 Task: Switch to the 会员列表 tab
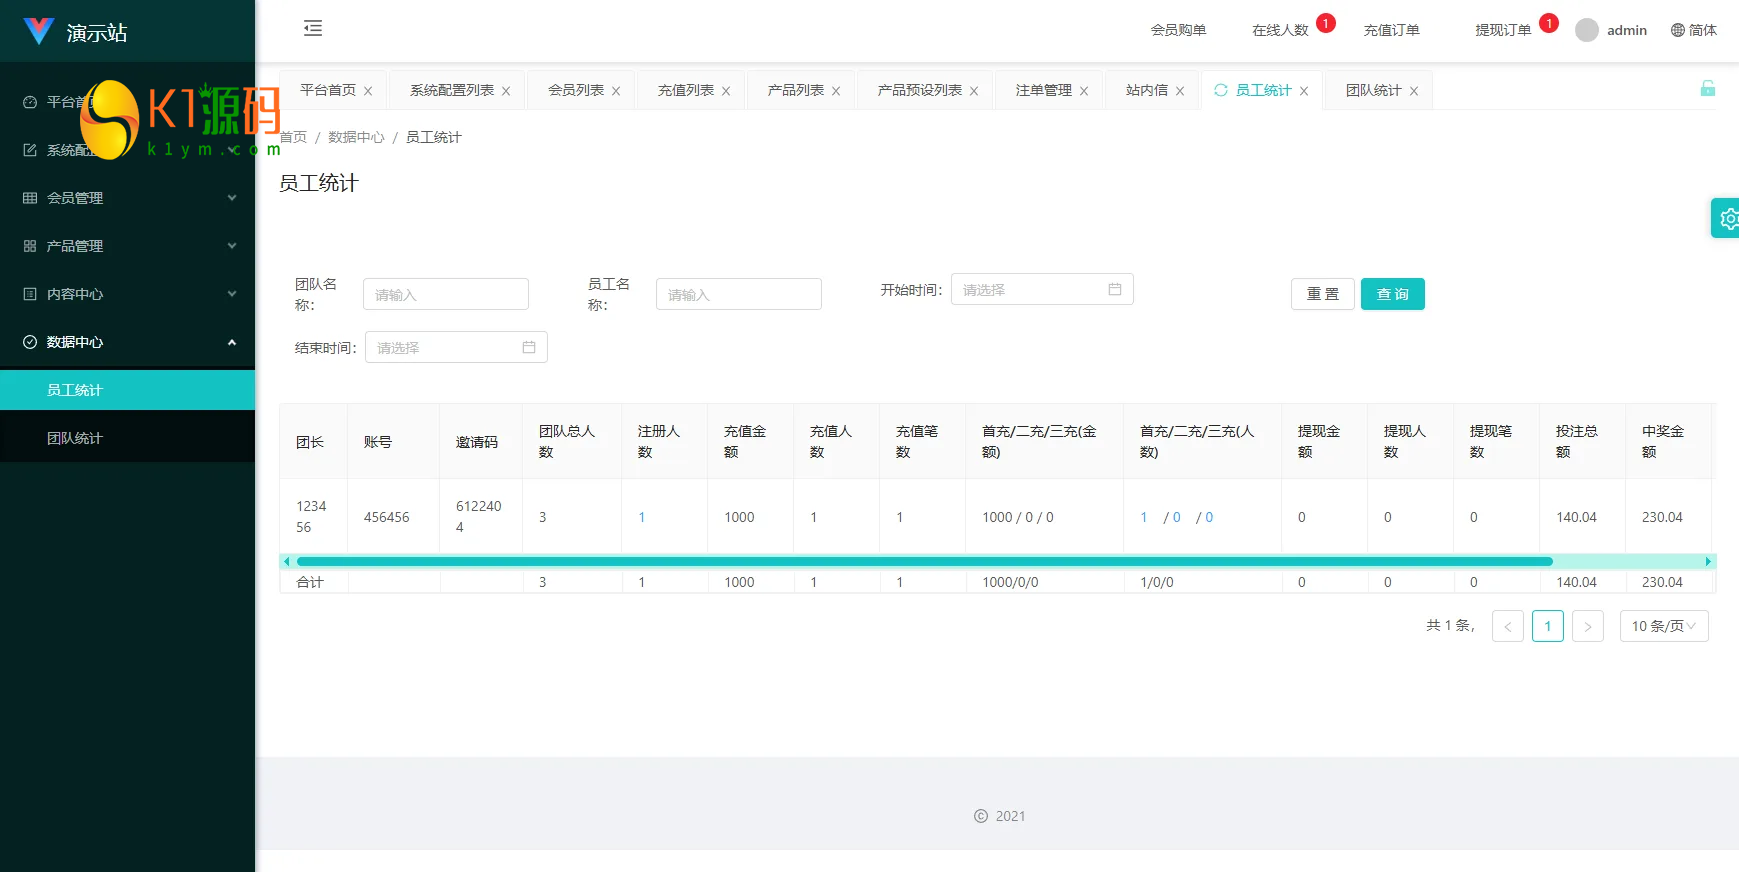click(576, 90)
